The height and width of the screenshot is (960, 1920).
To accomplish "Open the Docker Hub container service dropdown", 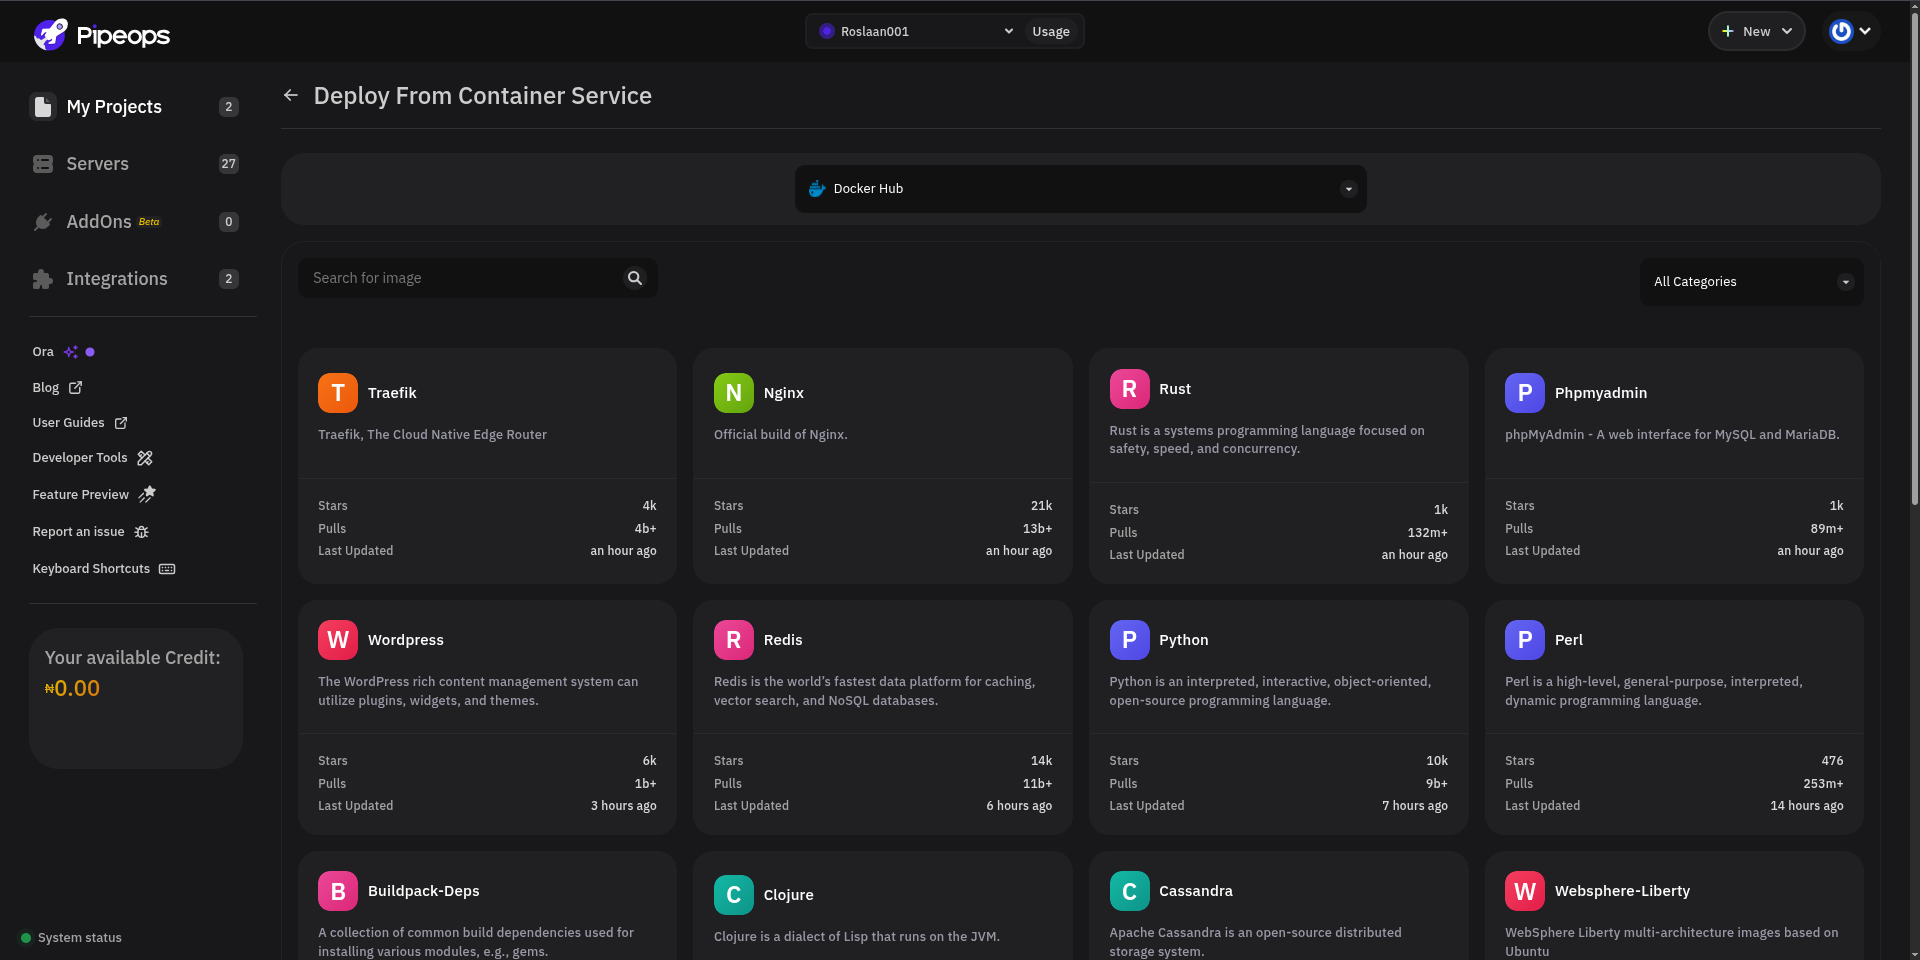I will click(x=1081, y=189).
